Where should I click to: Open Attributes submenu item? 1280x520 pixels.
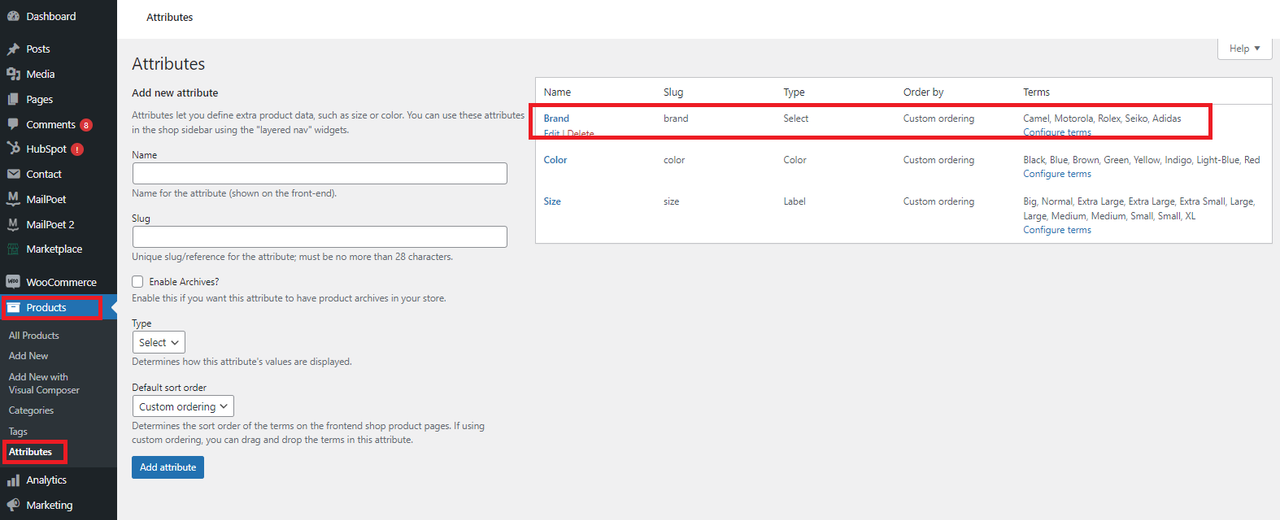[30, 452]
